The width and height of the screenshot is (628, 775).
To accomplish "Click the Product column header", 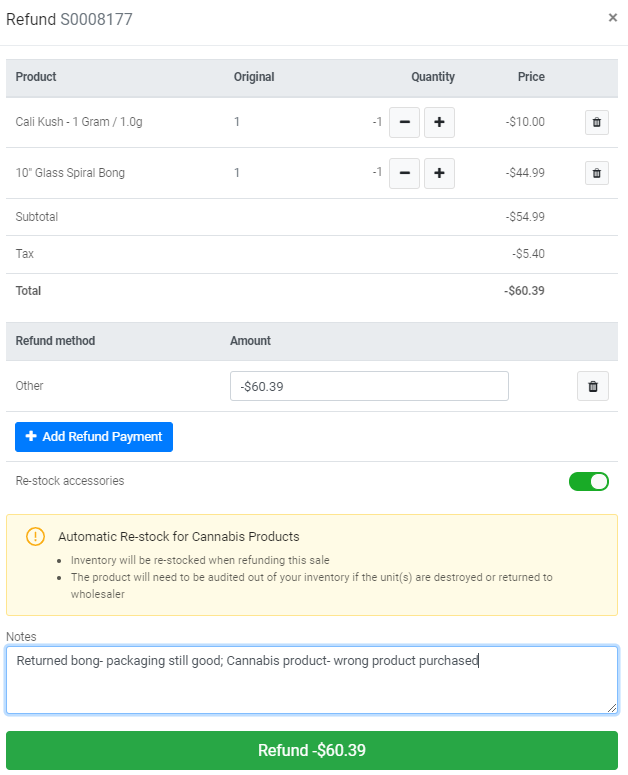I will click(x=36, y=77).
